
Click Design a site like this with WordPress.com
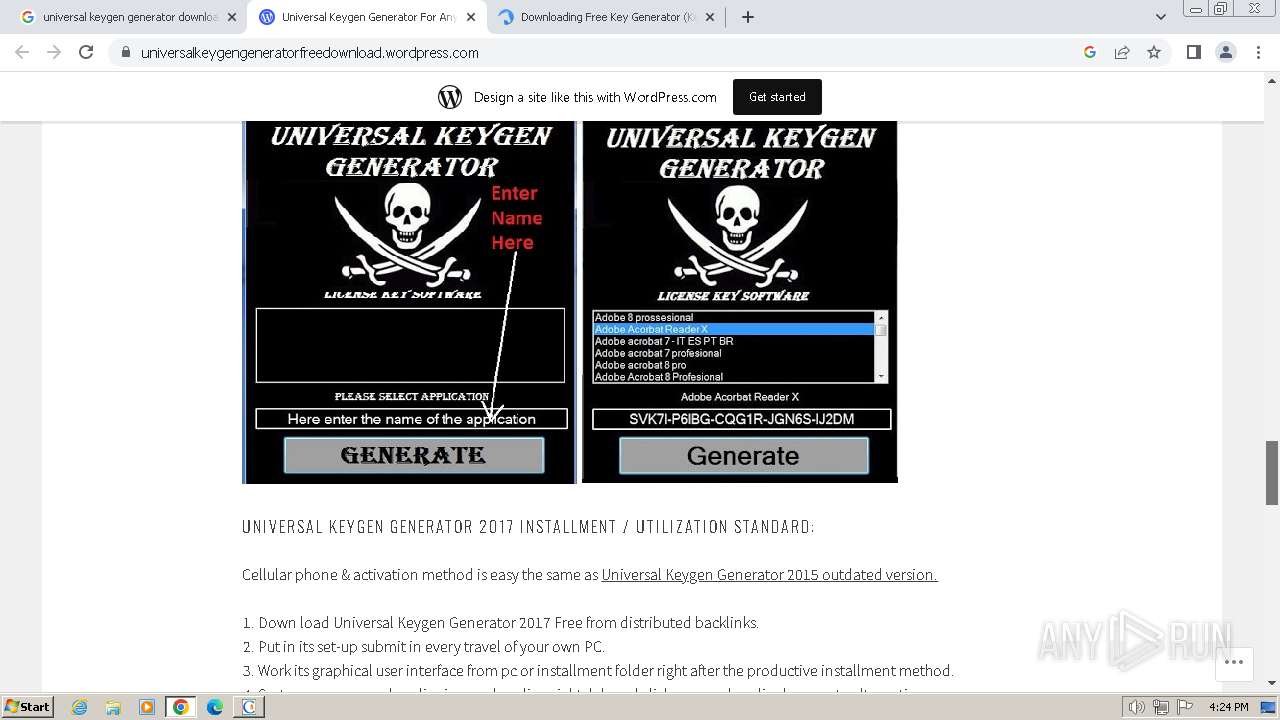595,97
